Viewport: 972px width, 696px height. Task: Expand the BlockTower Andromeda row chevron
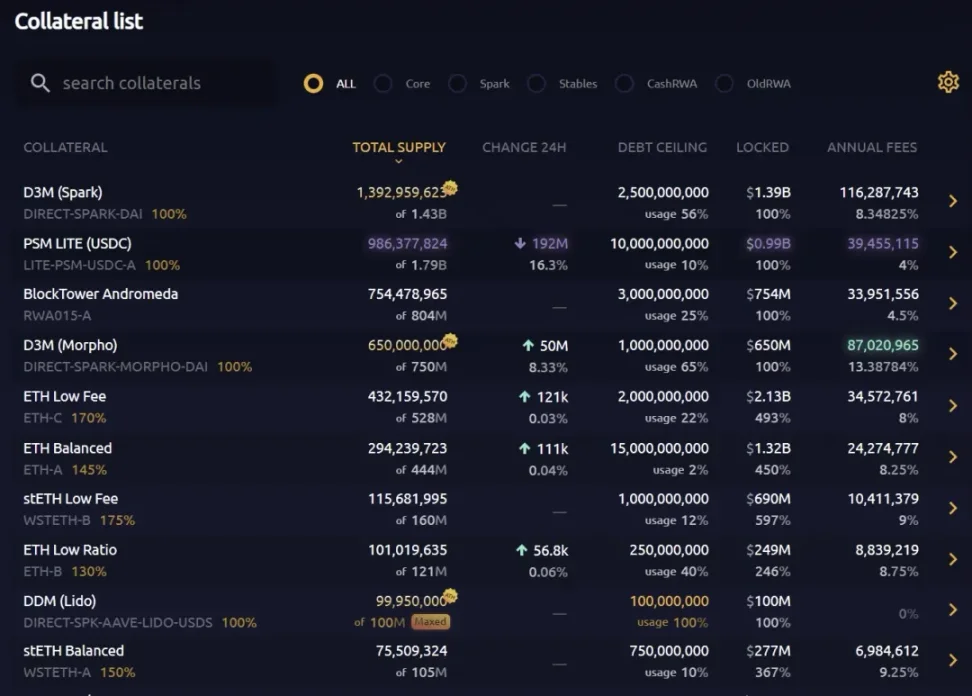[952, 303]
